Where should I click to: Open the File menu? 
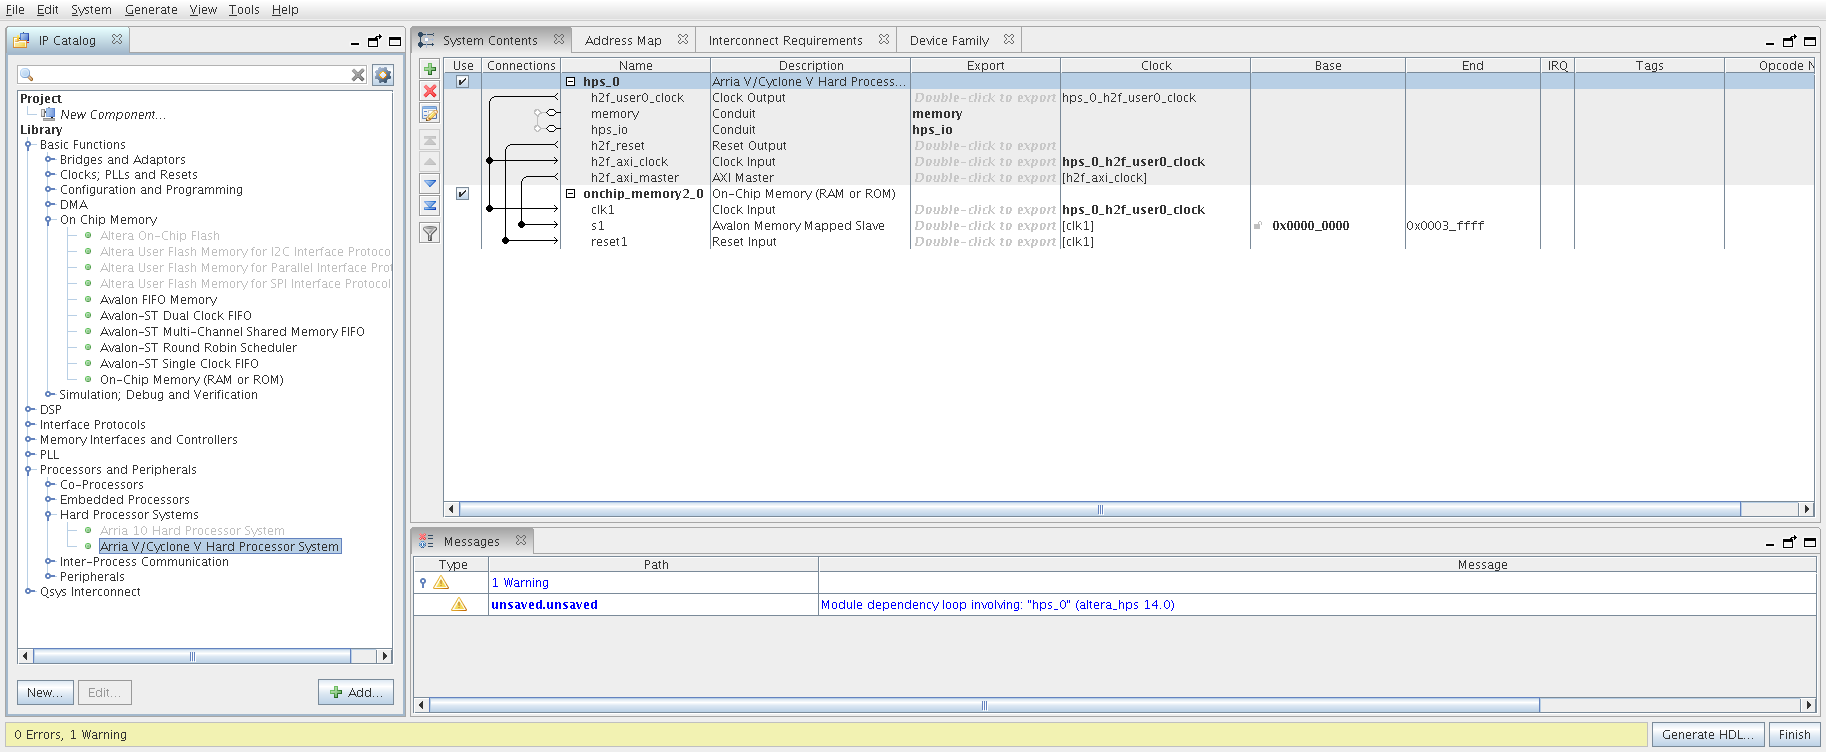pyautogui.click(x=15, y=10)
